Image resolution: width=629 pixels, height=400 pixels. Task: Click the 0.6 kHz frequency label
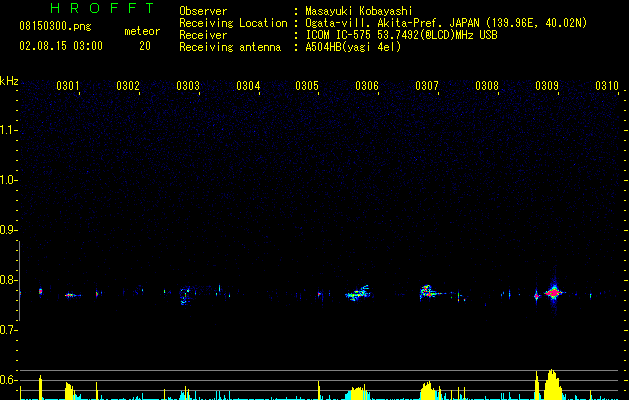point(9,380)
